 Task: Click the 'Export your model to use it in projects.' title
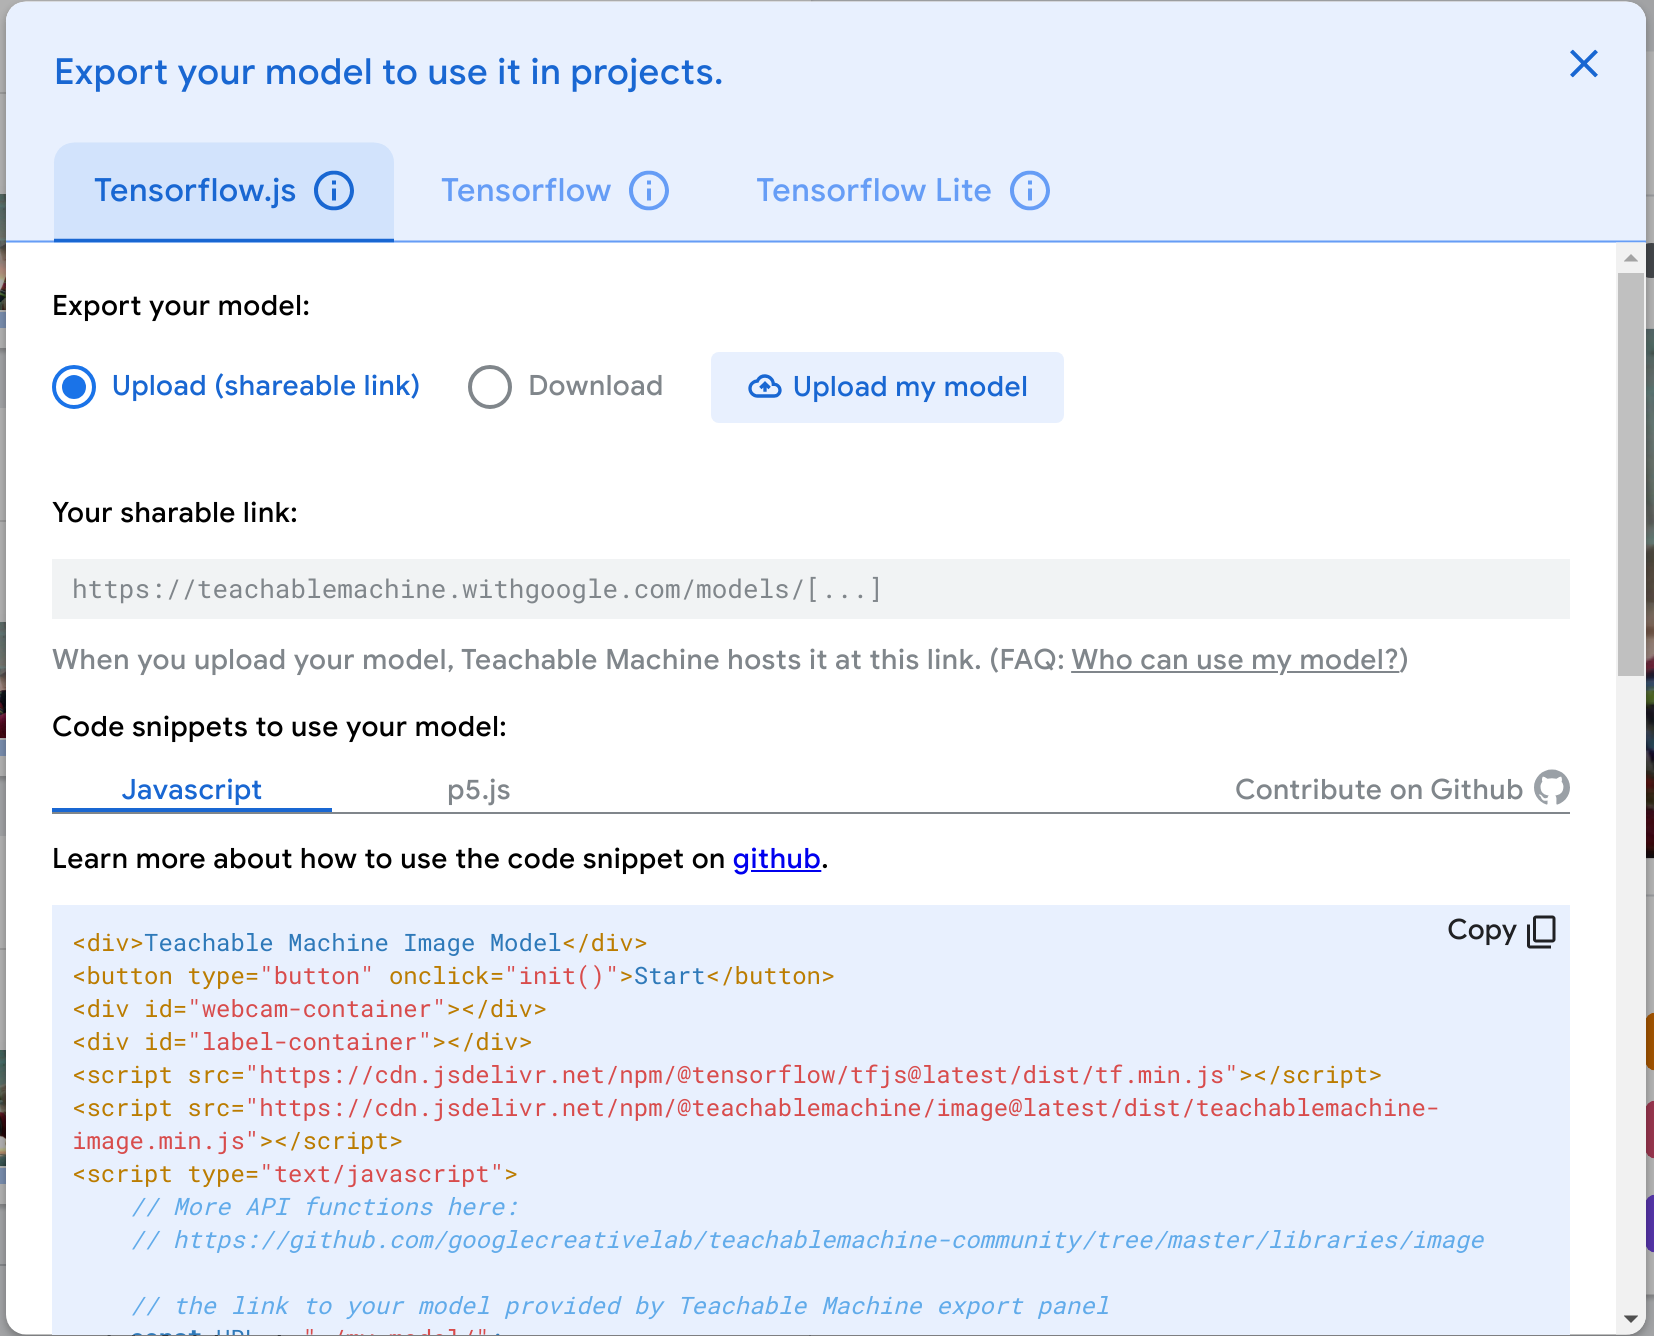(x=388, y=72)
